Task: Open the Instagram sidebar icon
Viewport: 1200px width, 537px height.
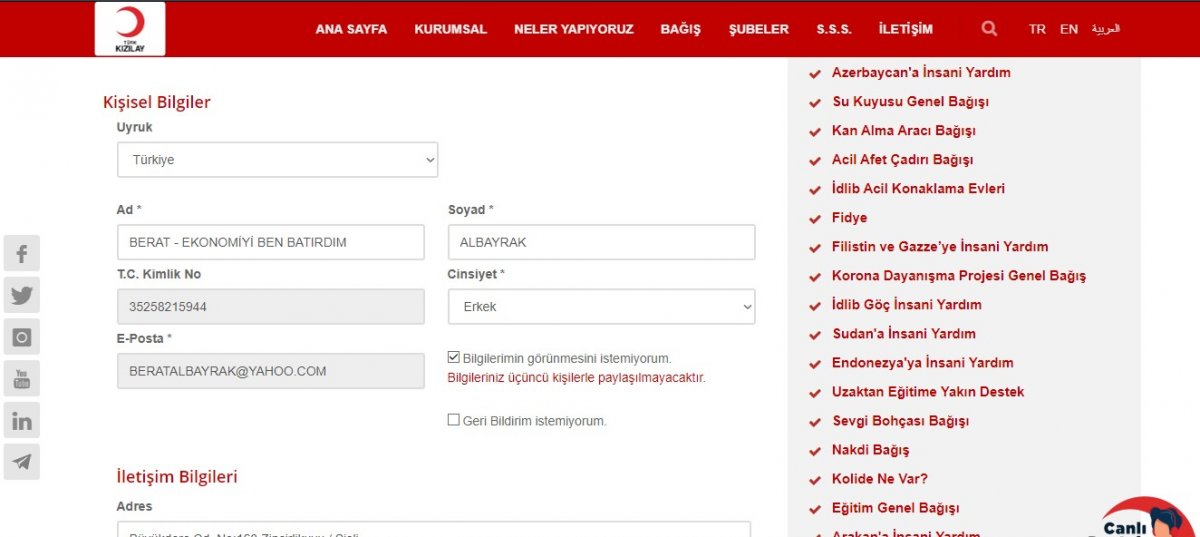Action: pyautogui.click(x=22, y=338)
